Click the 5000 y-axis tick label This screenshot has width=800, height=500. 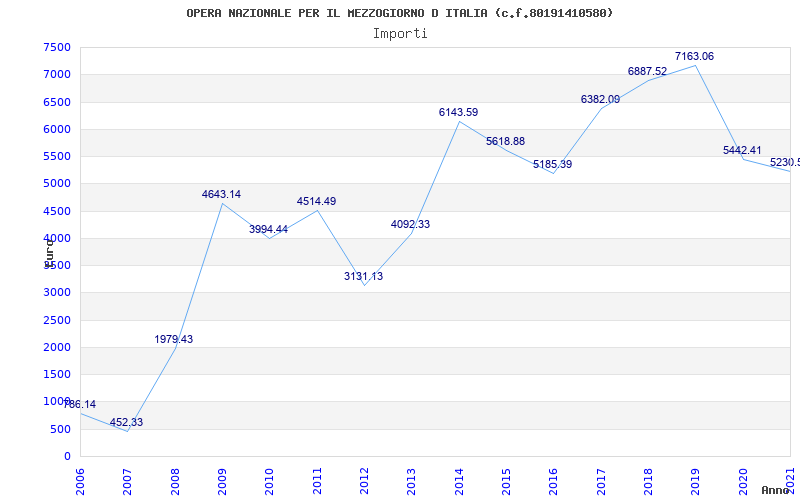[57, 184]
